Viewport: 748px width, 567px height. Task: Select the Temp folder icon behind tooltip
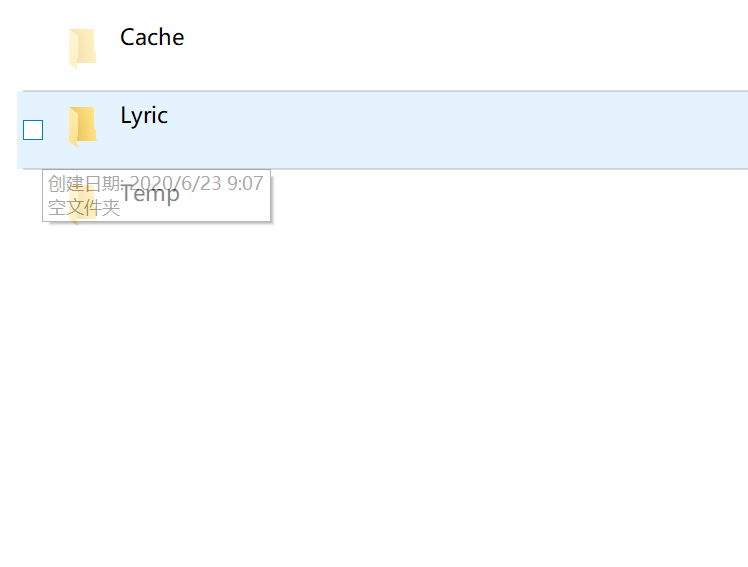[83, 206]
